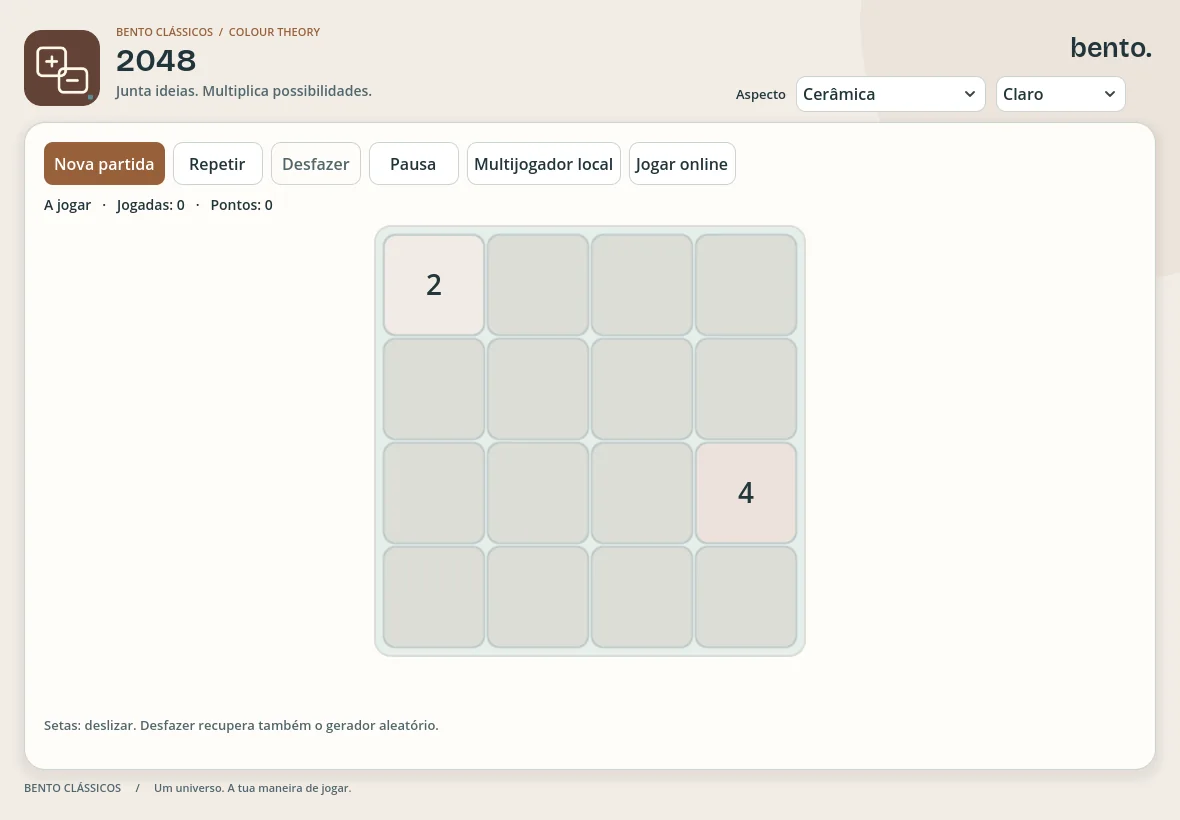Click the Aspecto label
Screen dimensions: 1180x820
tap(760, 95)
